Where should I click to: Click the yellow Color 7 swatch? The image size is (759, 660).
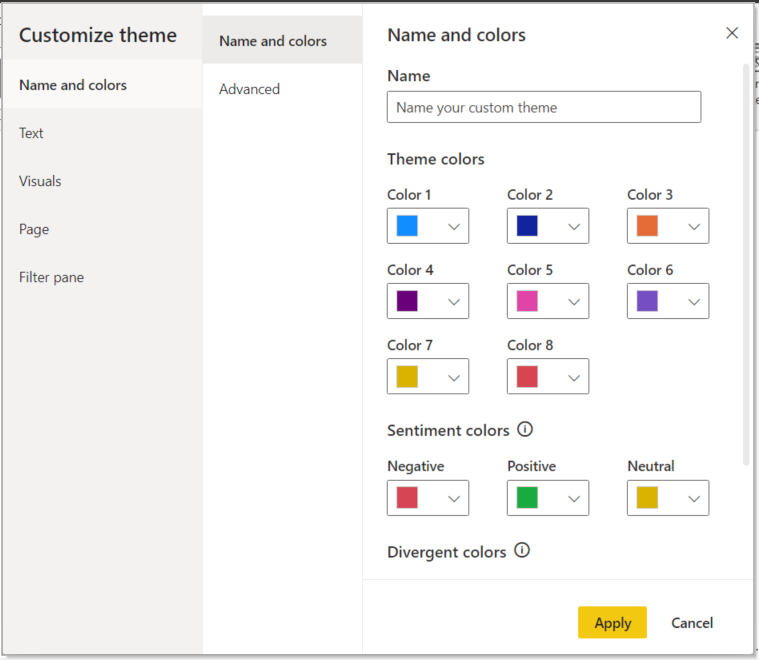point(407,376)
